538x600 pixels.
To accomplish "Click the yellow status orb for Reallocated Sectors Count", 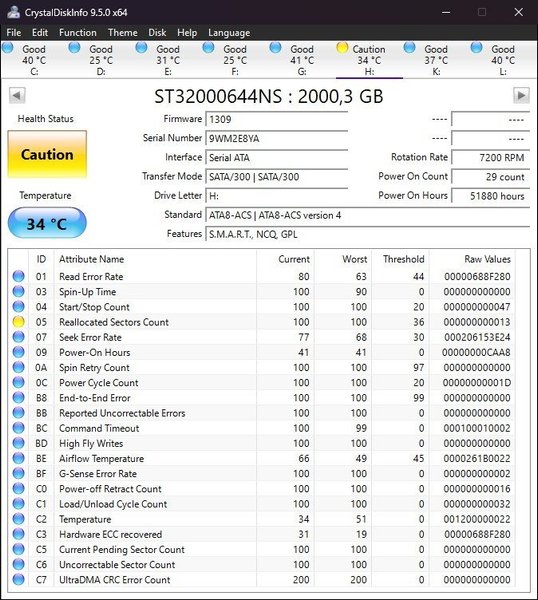I will pos(18,322).
